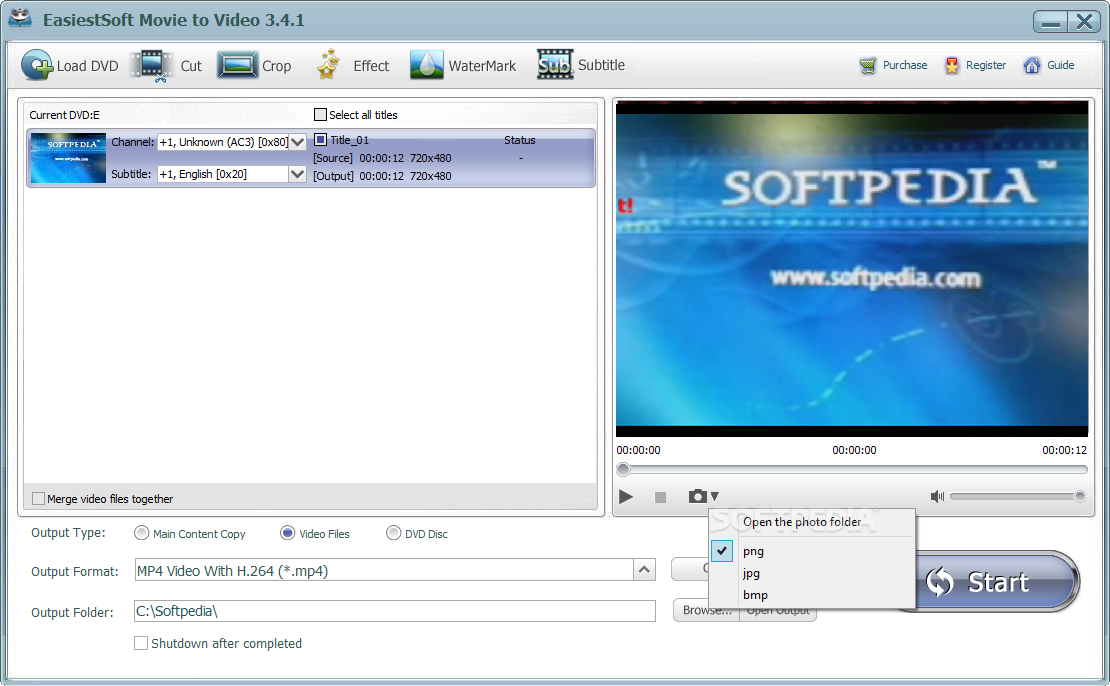Screen dimensions: 1110x686
Task: Click the Output Folder path field
Action: tap(394, 611)
